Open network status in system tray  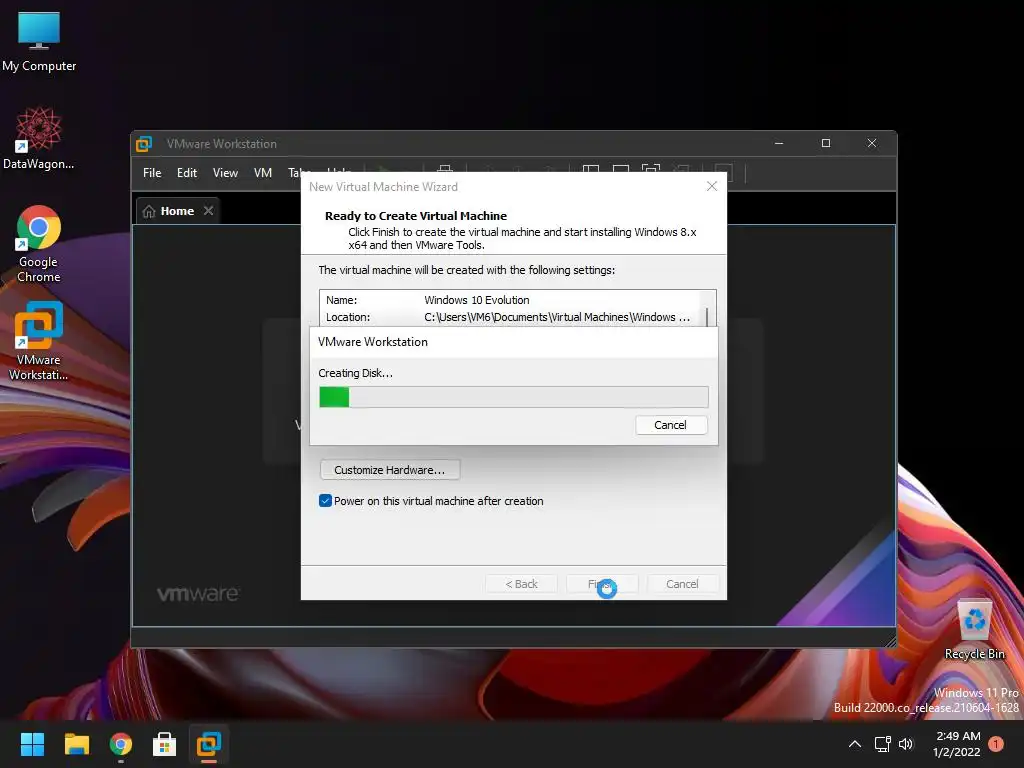[x=882, y=744]
